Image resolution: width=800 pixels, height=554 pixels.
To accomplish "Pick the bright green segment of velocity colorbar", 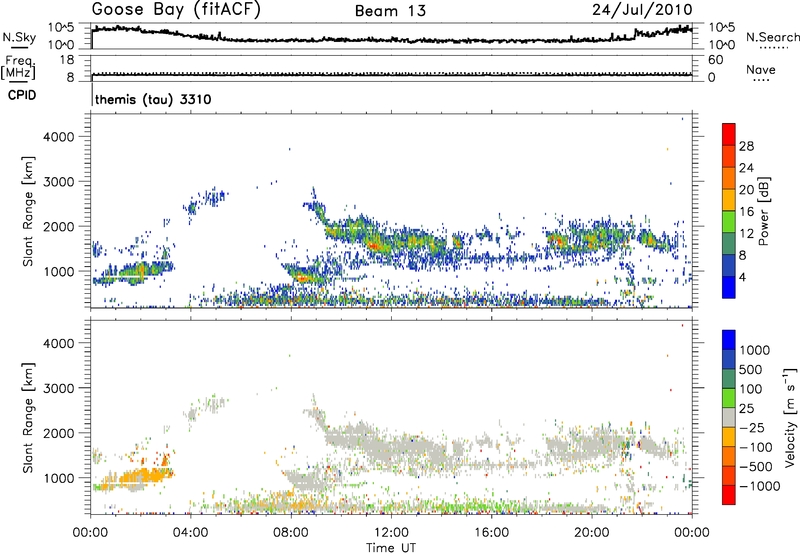I will (729, 398).
